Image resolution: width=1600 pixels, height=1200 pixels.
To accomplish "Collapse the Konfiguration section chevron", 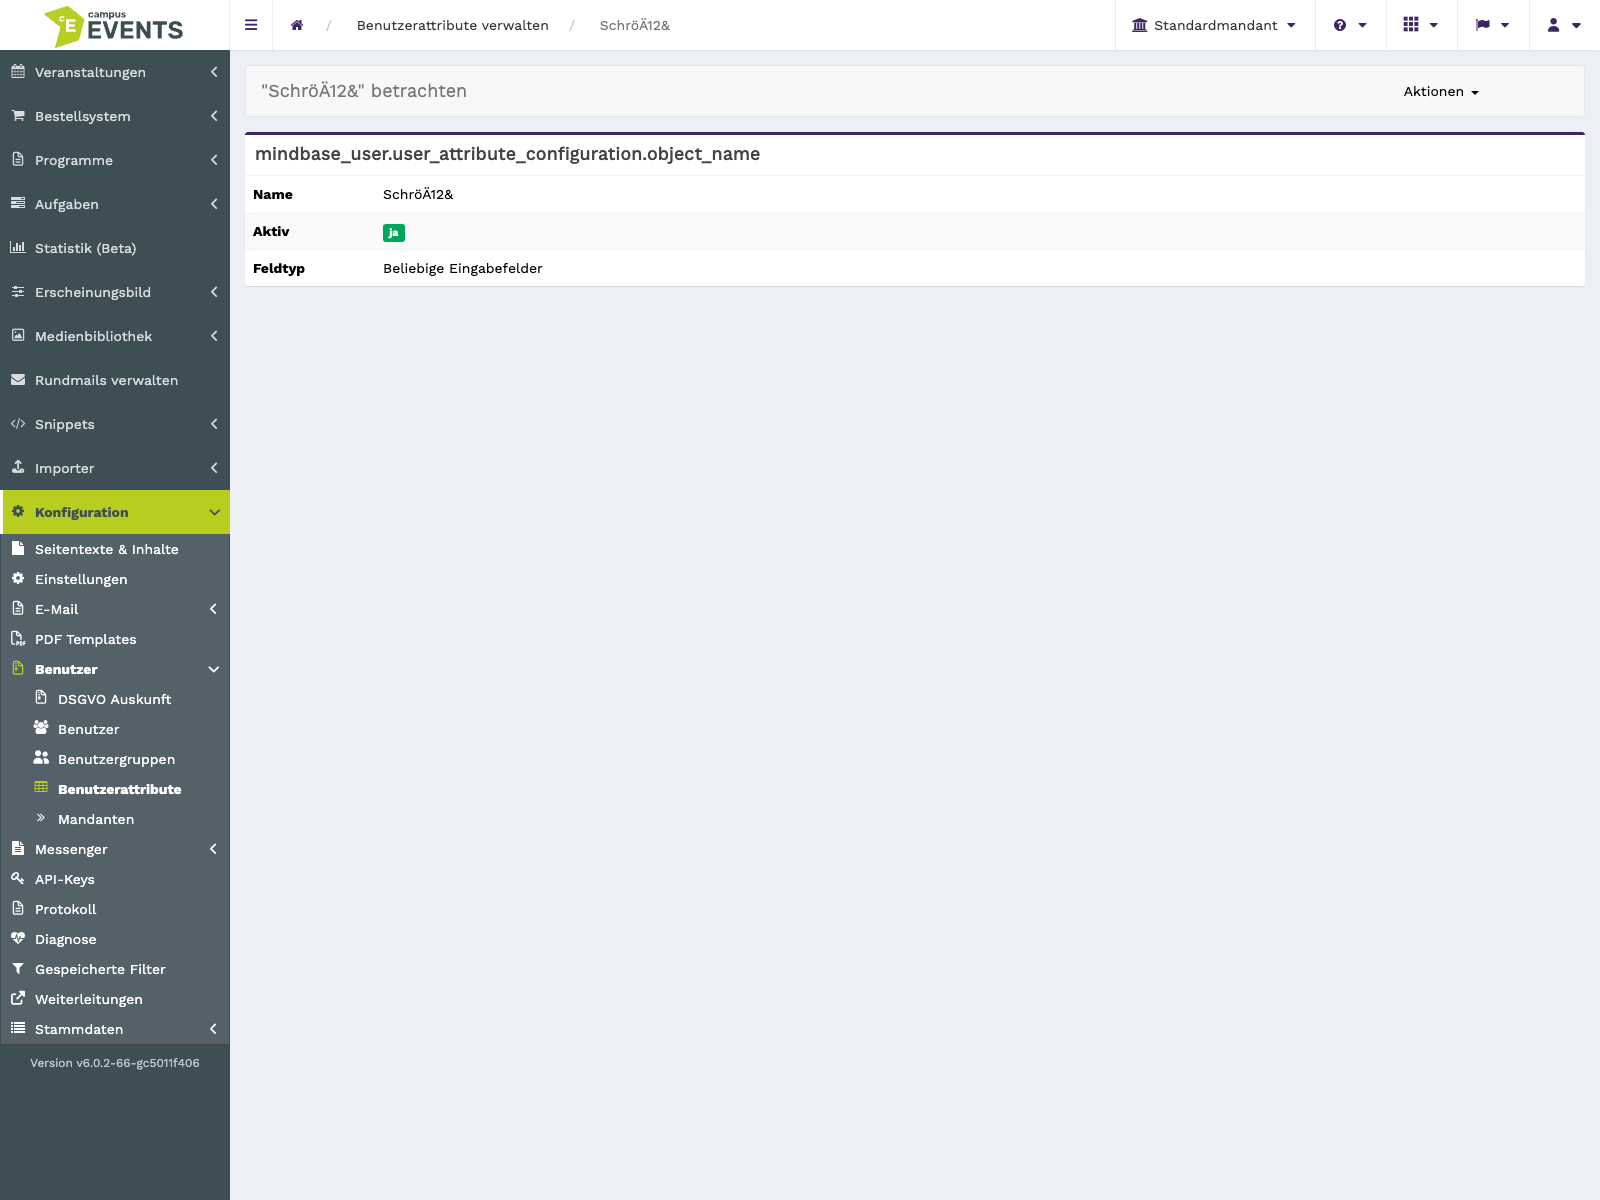I will coord(214,512).
